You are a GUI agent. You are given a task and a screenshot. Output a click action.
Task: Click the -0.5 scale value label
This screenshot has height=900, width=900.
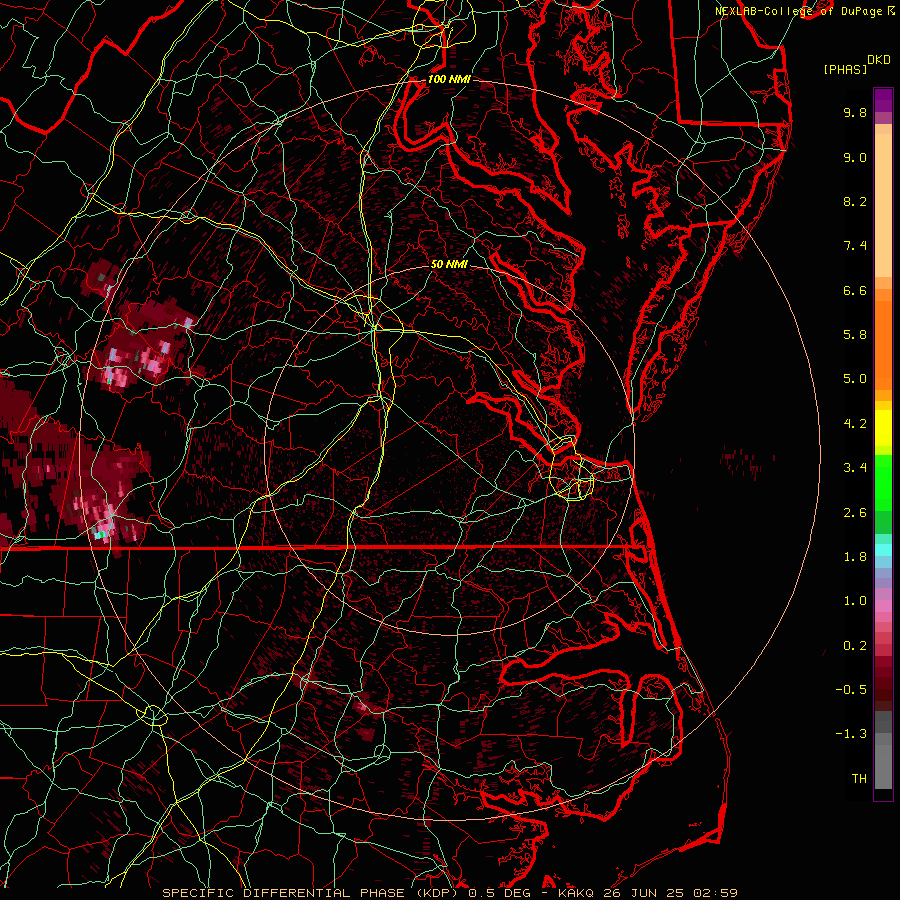tap(851, 690)
